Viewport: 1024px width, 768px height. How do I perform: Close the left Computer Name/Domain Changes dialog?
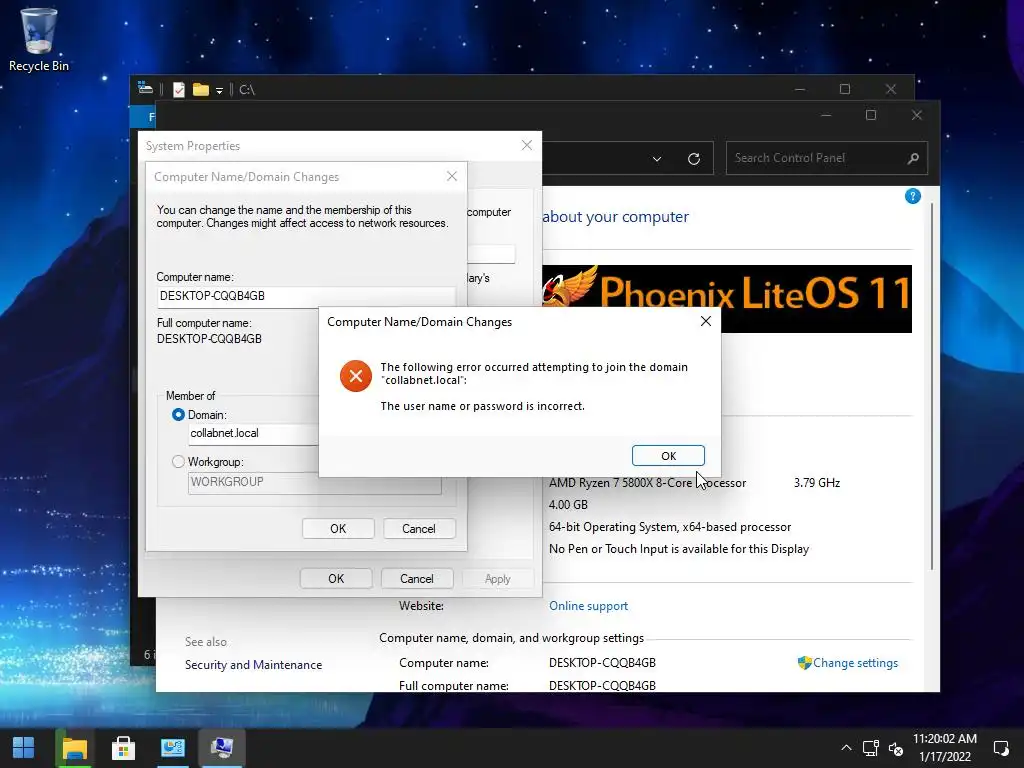[451, 176]
